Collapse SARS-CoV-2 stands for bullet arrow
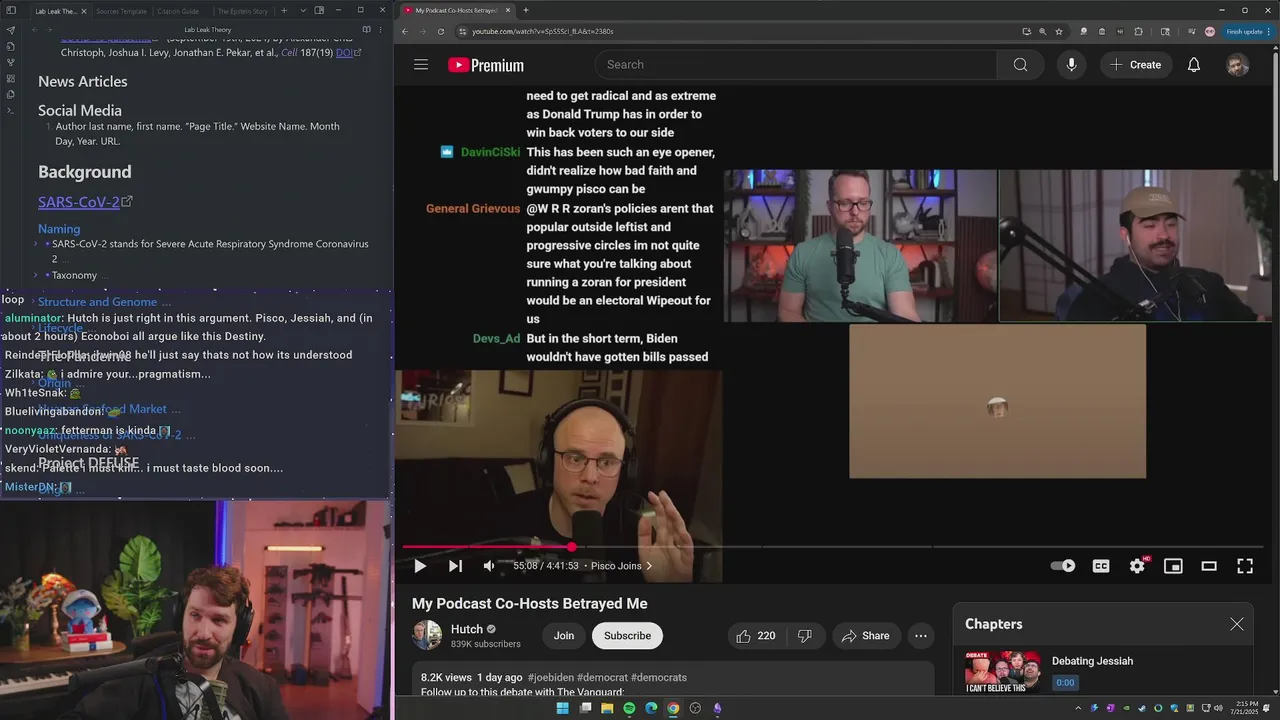Image resolution: width=1280 pixels, height=720 pixels. (36, 244)
